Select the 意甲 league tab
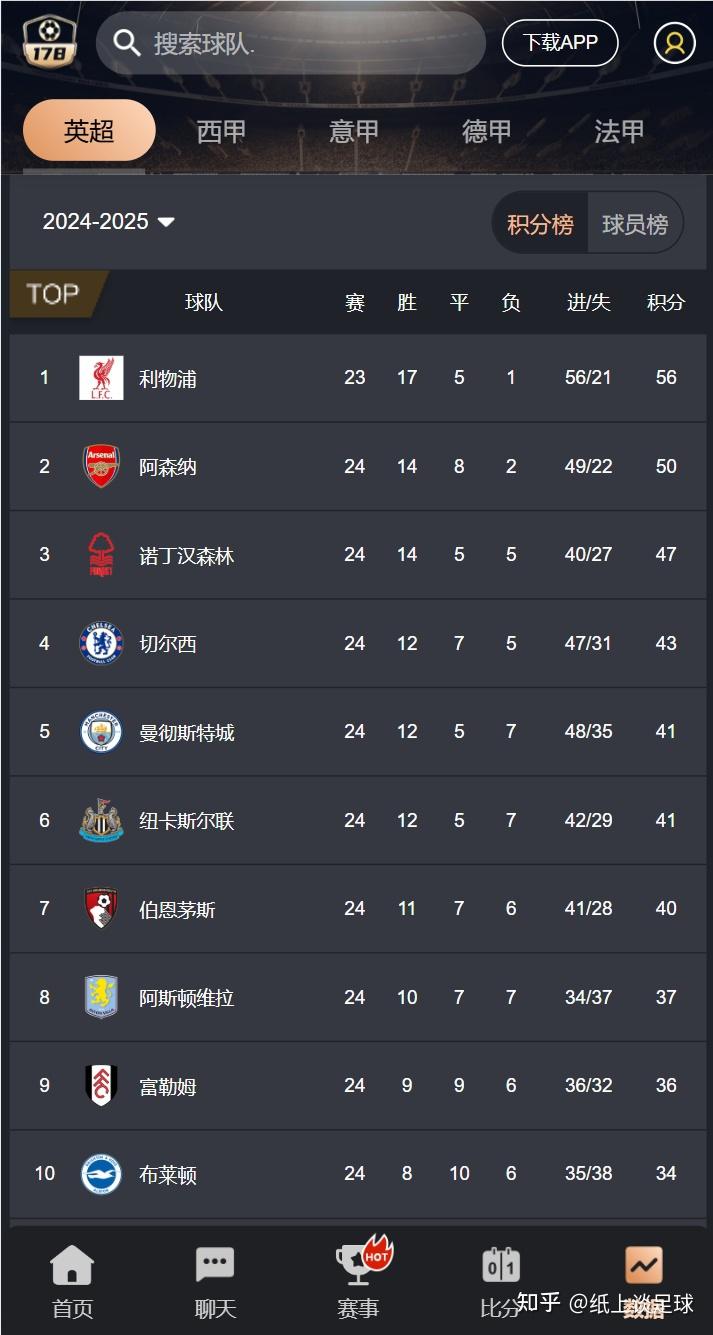Image resolution: width=713 pixels, height=1335 pixels. tap(354, 131)
